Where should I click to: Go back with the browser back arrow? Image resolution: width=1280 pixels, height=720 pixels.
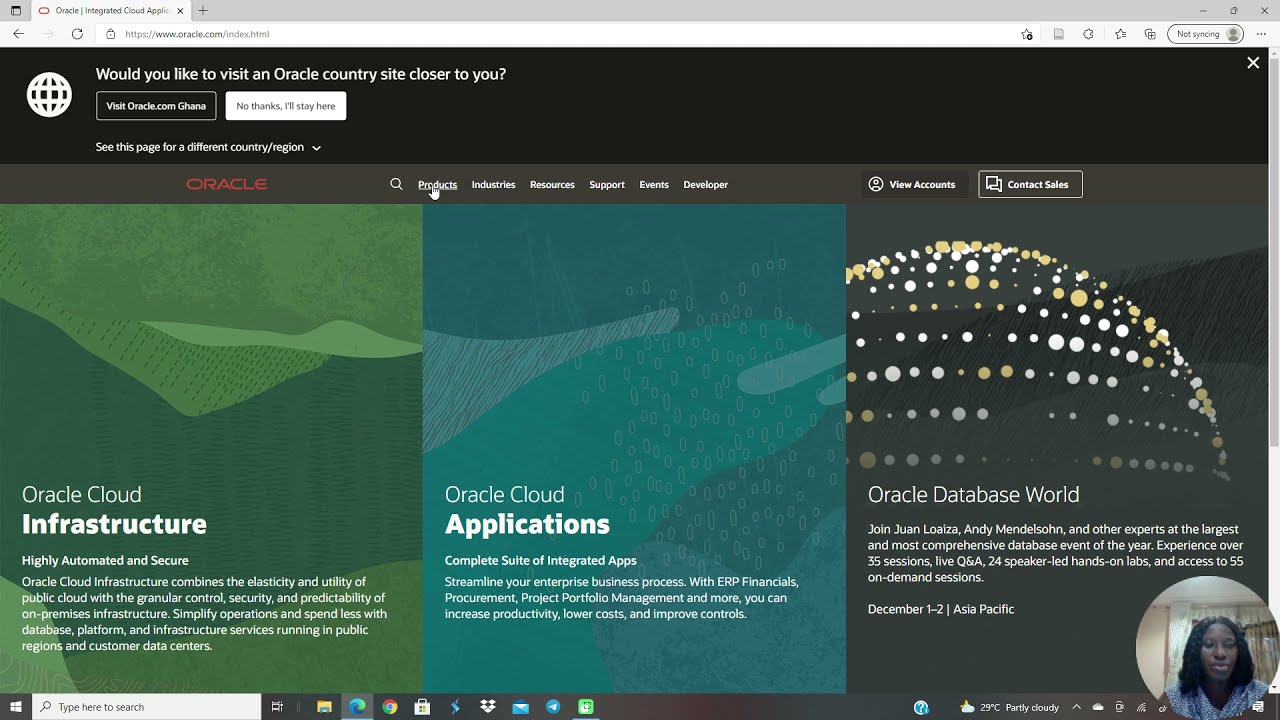pos(18,34)
